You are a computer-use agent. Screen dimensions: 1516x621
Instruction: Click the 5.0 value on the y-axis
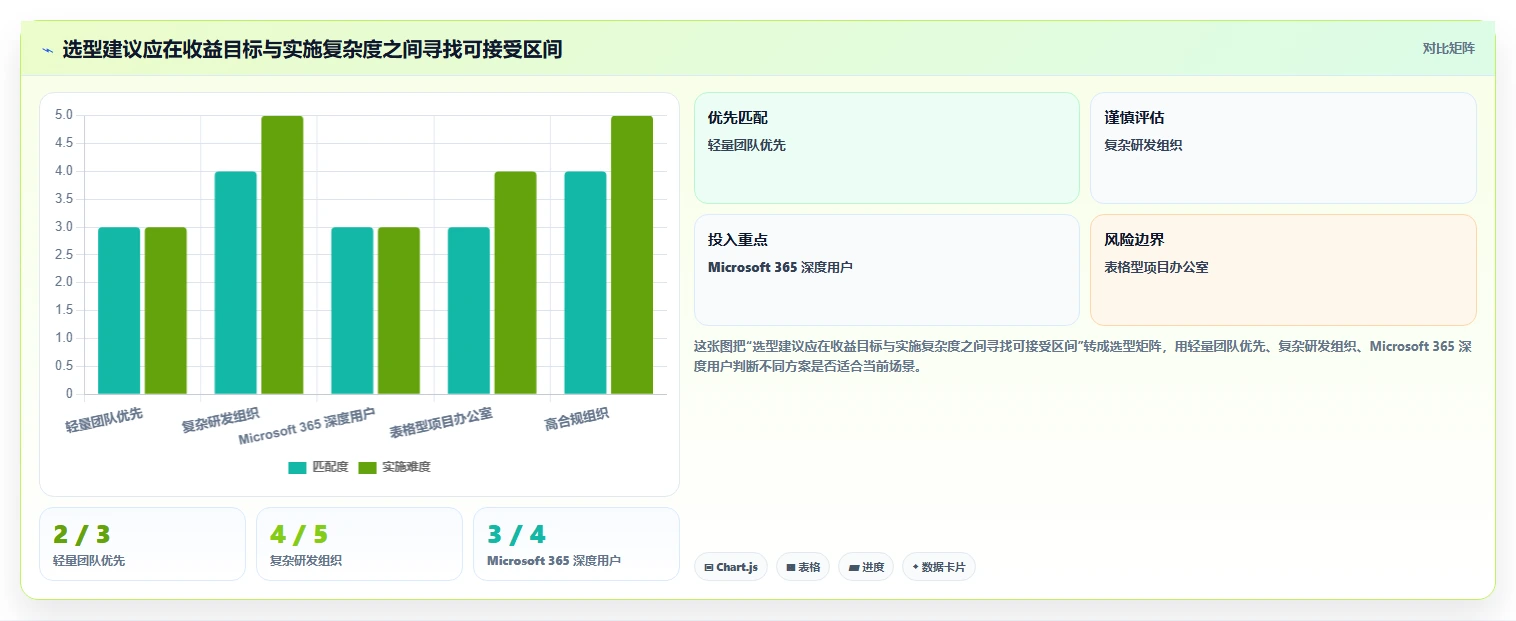[64, 115]
